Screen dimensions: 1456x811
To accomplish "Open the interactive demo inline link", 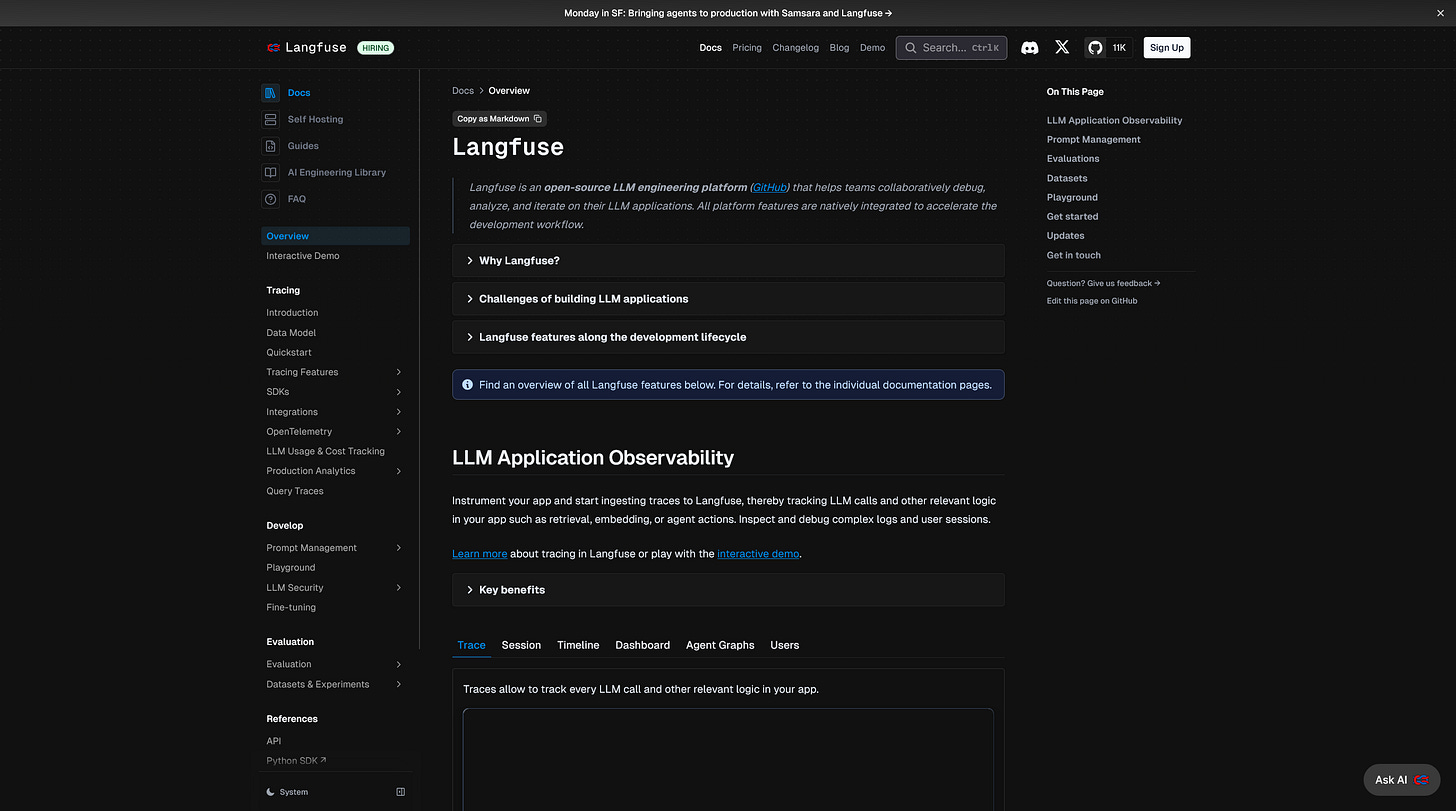I will click(x=758, y=554).
